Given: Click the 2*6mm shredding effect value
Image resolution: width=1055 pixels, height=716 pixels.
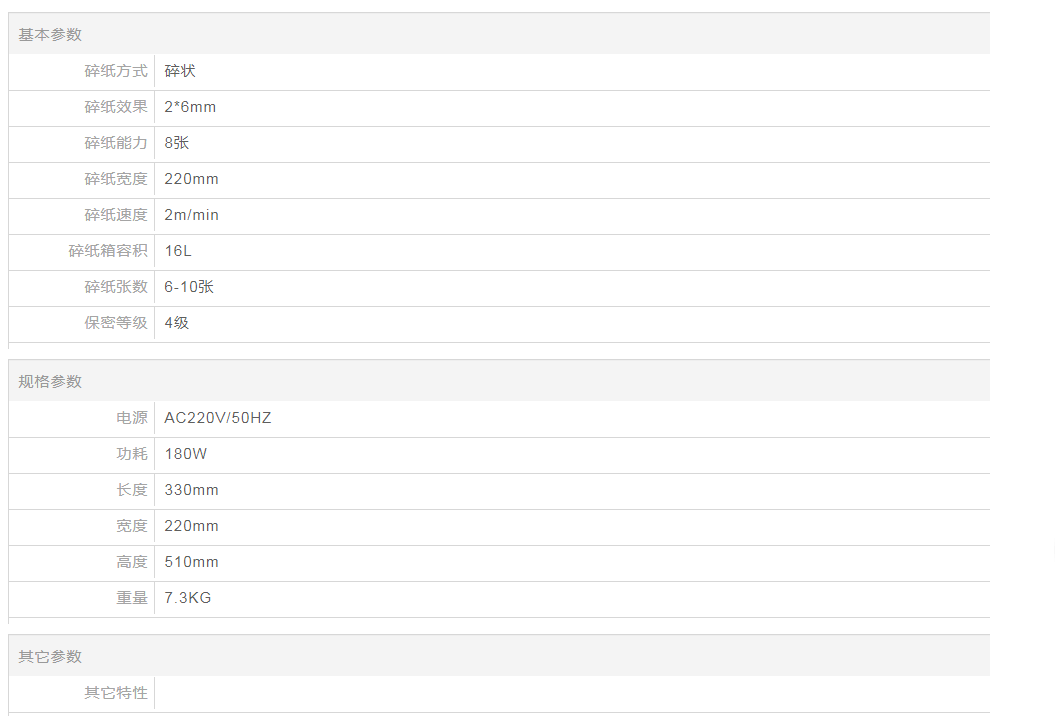Looking at the screenshot, I should click(x=190, y=107).
